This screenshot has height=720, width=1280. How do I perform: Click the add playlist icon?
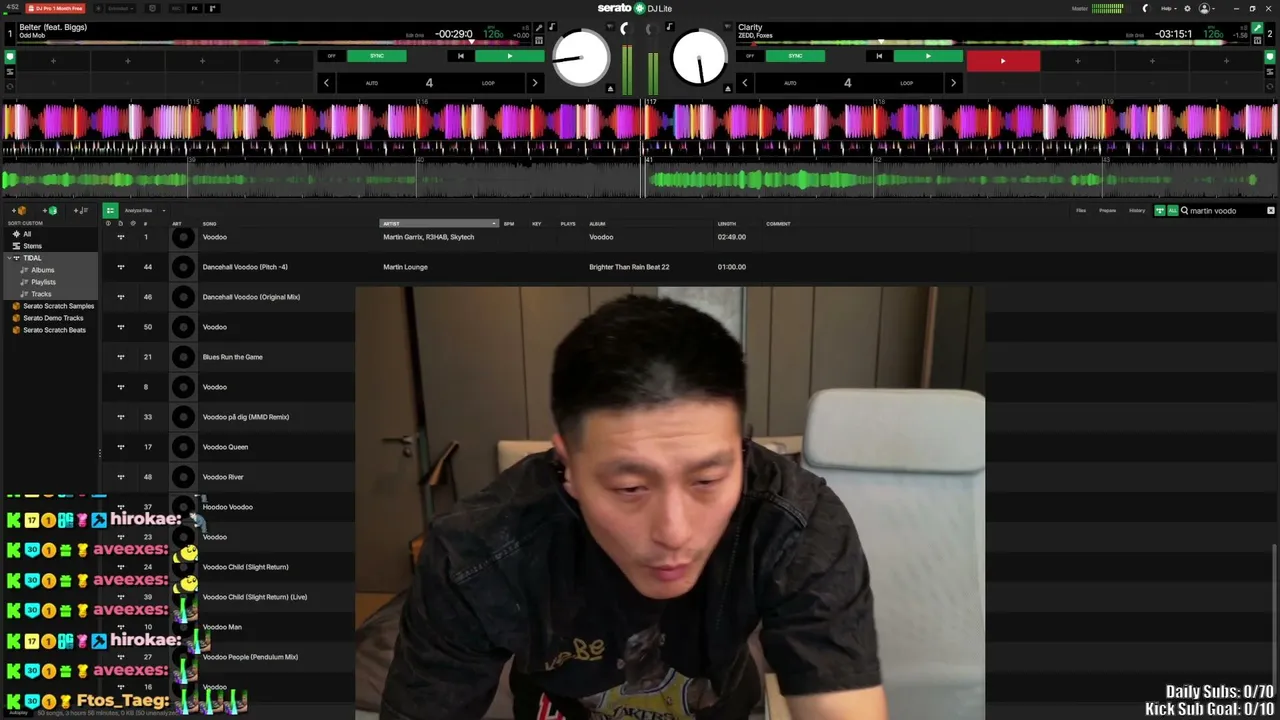pos(81,211)
